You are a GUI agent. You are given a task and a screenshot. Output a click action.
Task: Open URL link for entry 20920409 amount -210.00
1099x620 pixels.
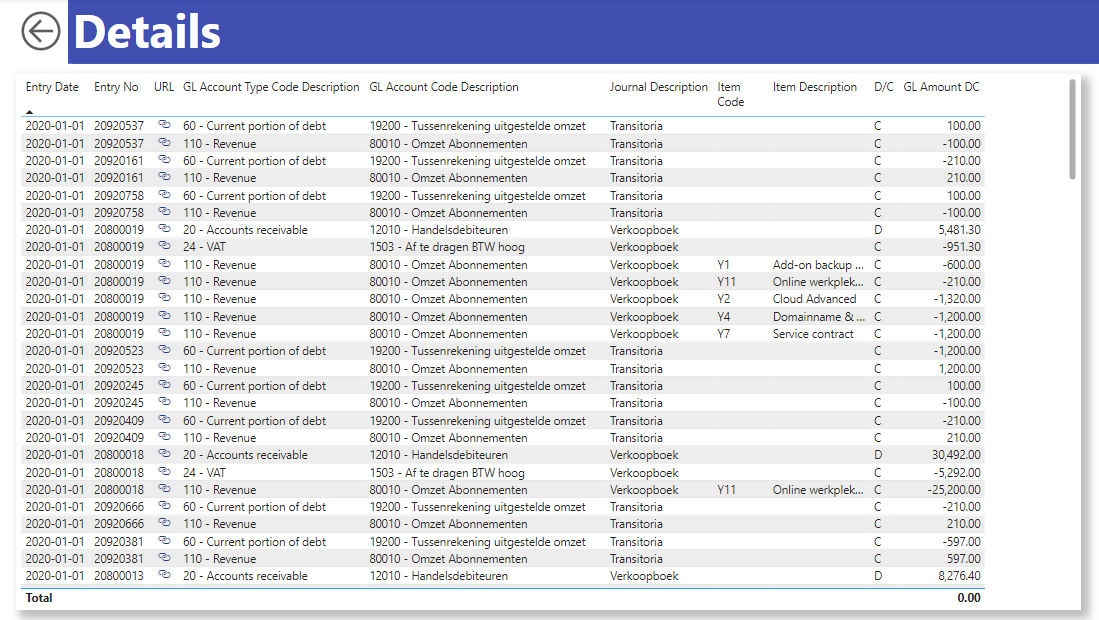point(164,419)
